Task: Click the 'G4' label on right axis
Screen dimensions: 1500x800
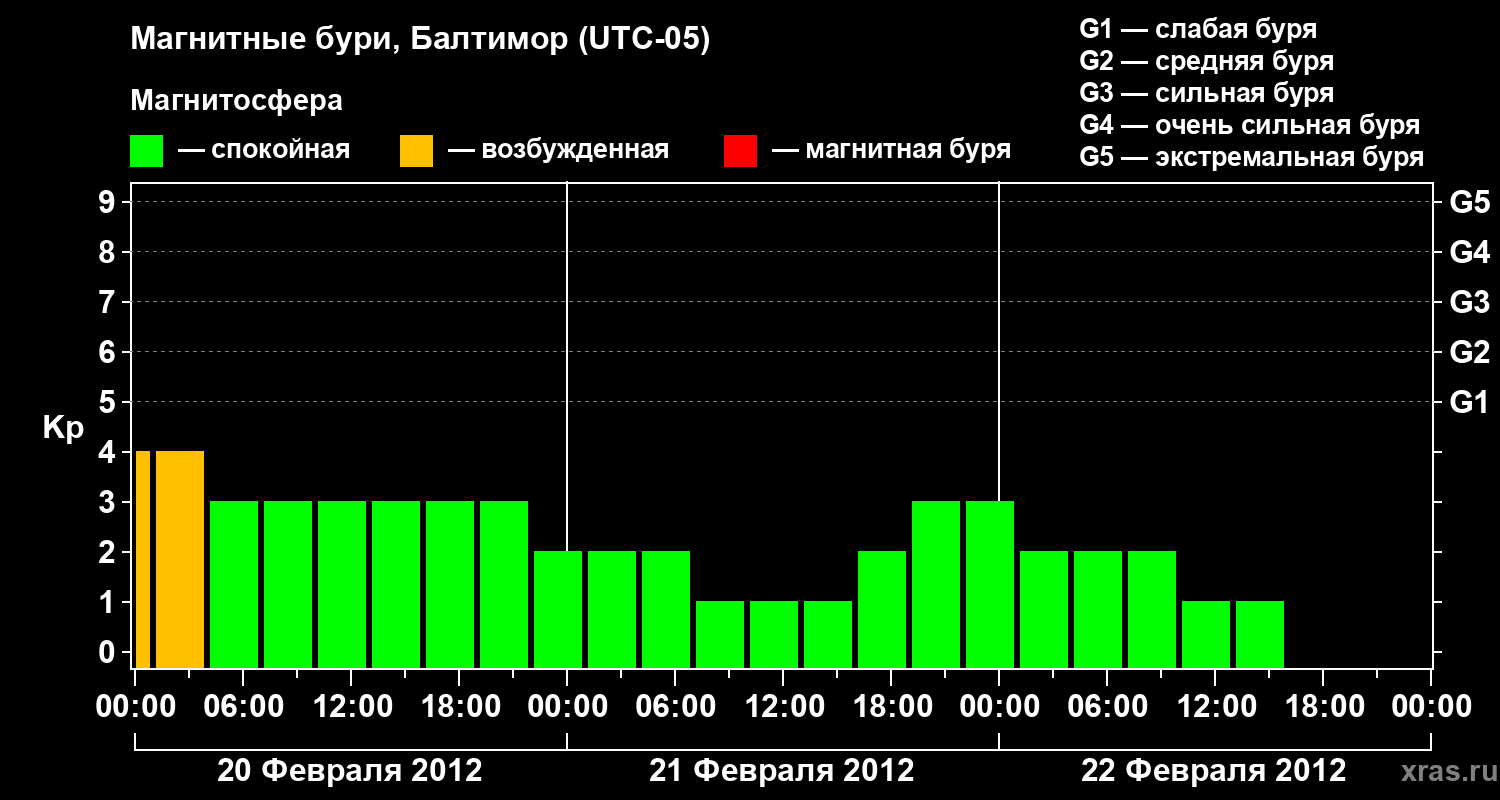Action: pyautogui.click(x=1470, y=252)
